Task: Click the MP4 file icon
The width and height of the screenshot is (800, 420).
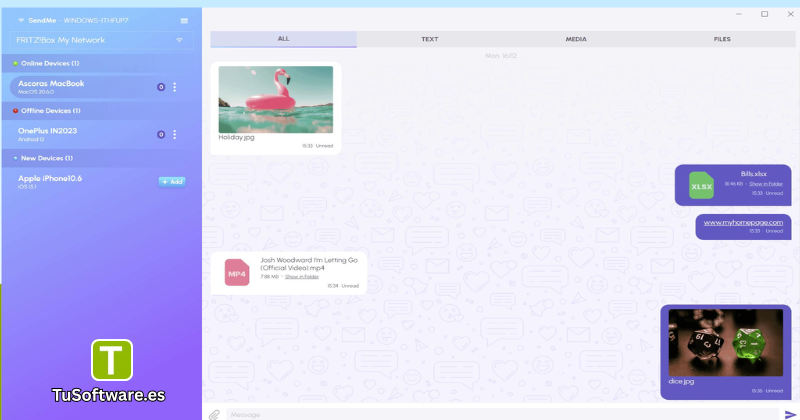Action: 237,273
